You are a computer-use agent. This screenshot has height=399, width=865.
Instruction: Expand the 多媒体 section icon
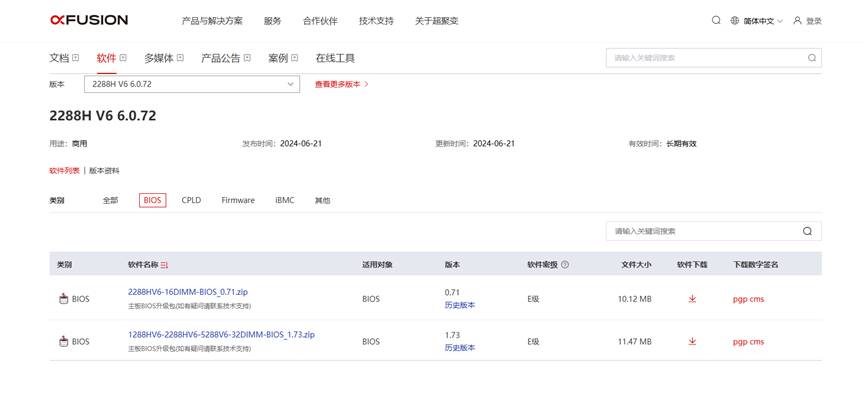coord(180,57)
